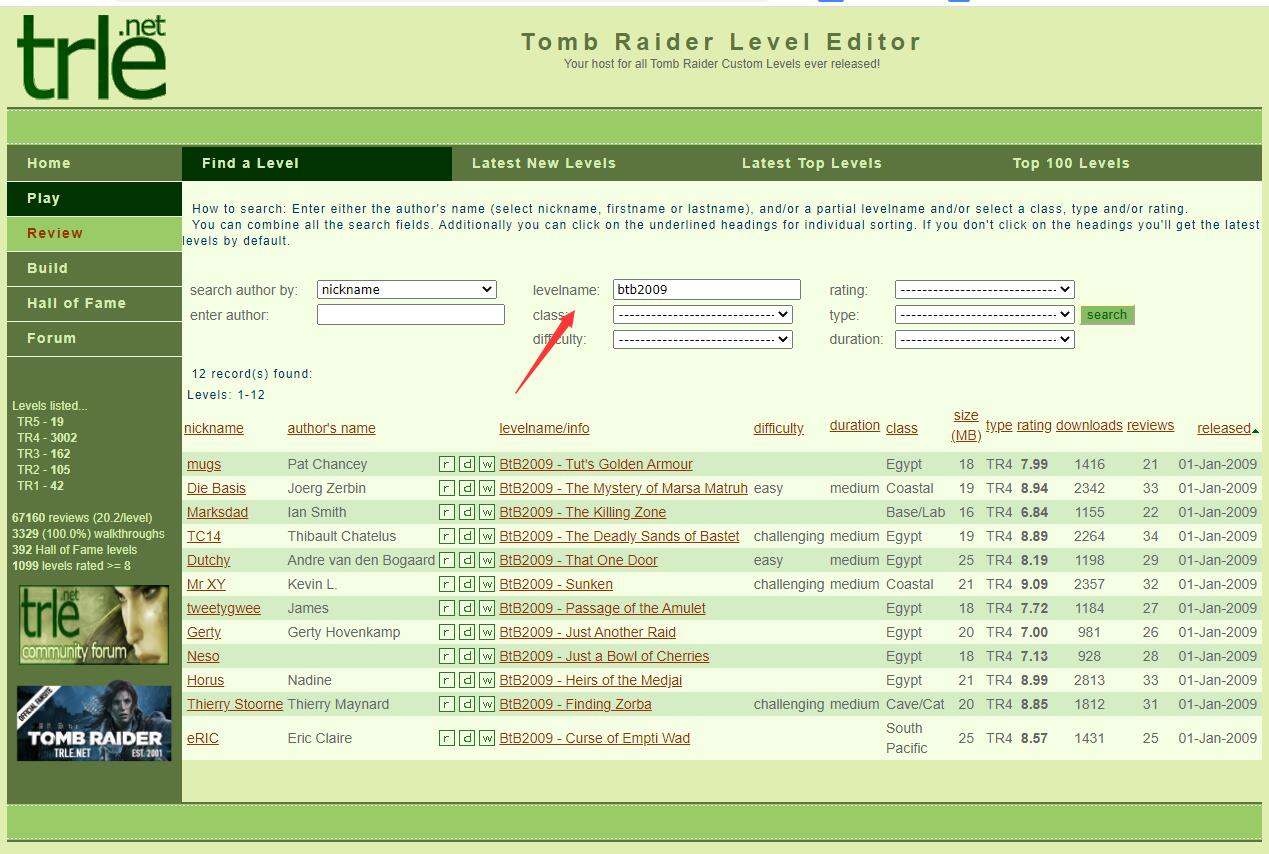Go to the Home menu item

pos(94,163)
